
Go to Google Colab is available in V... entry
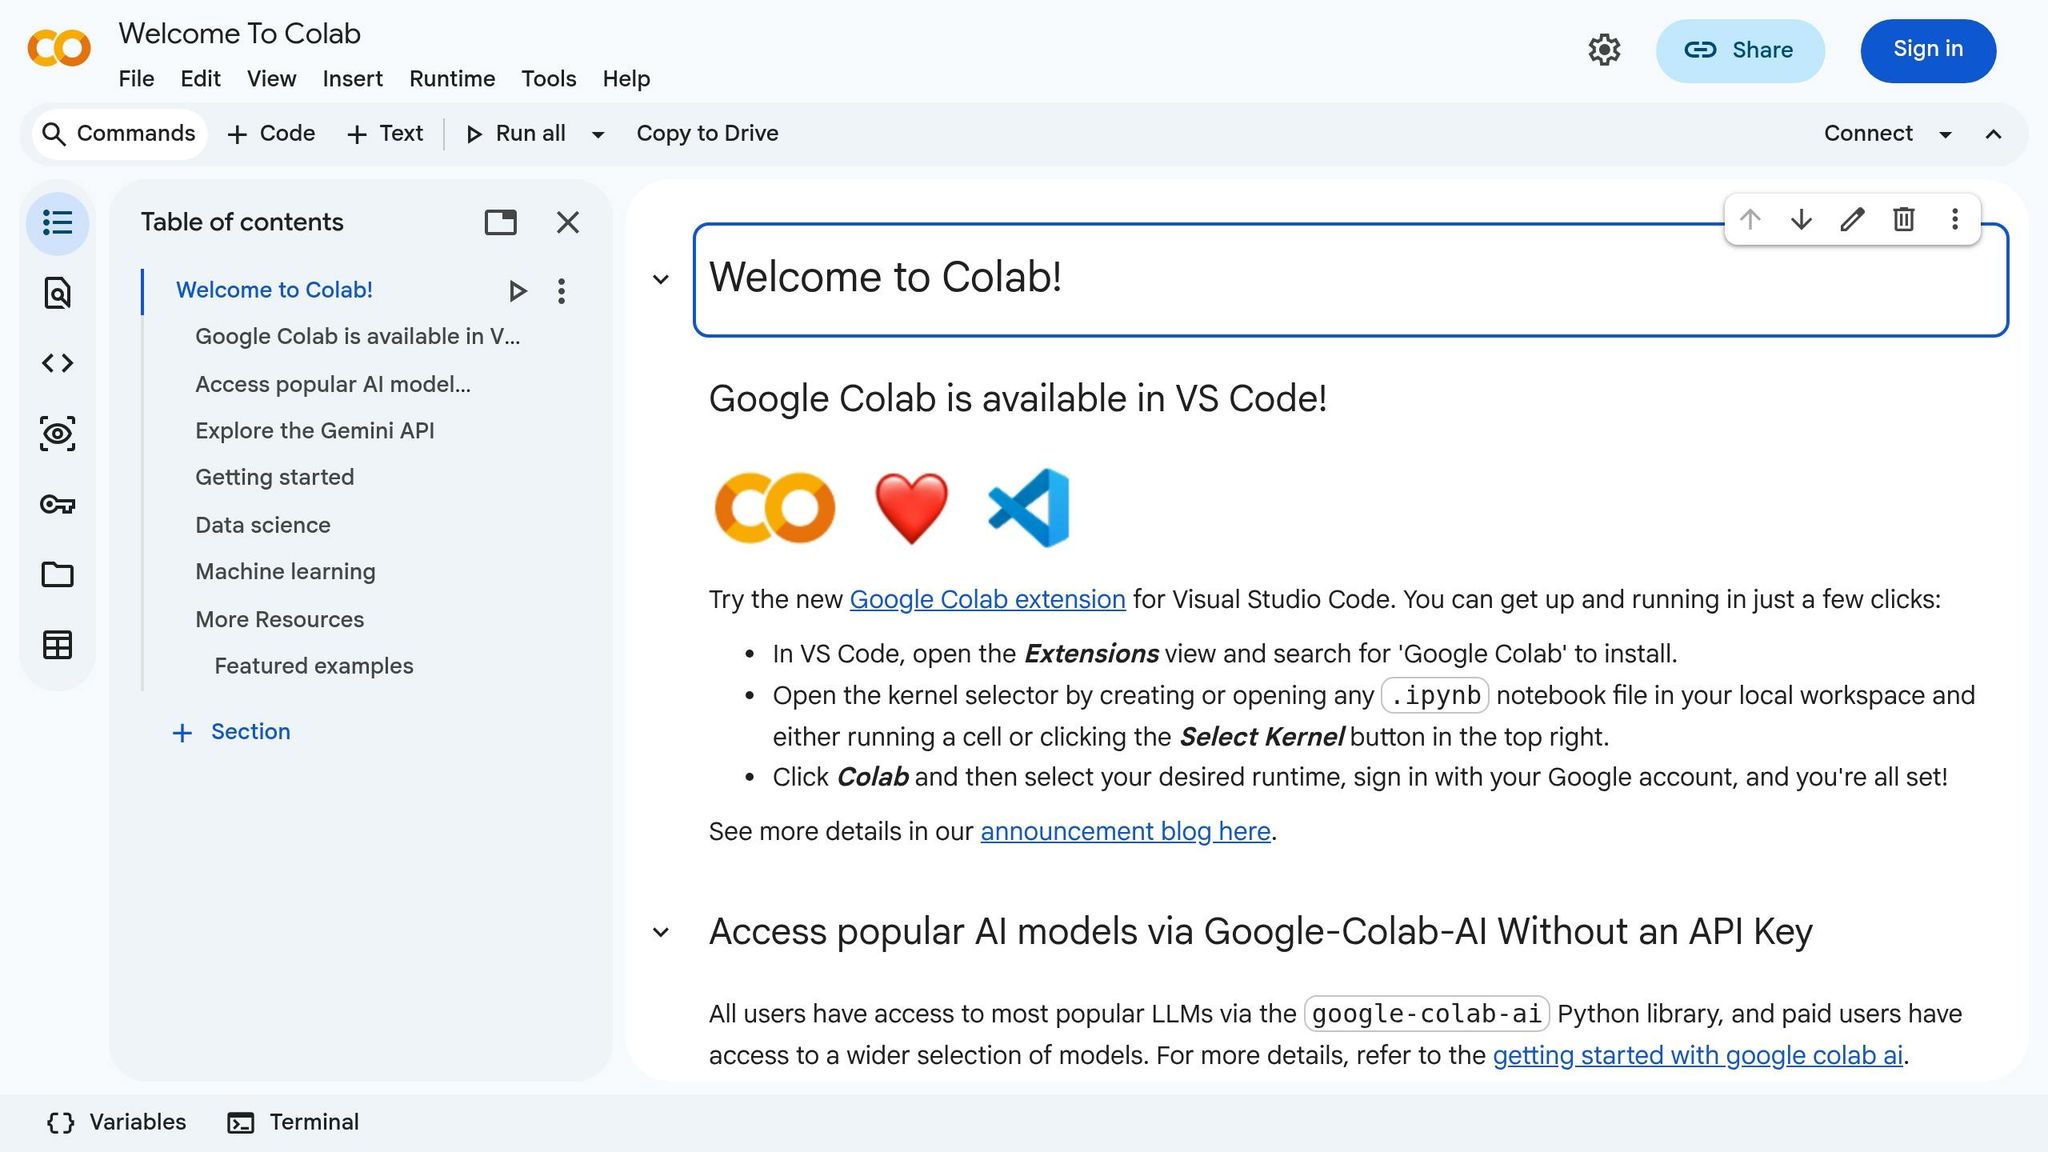click(357, 337)
